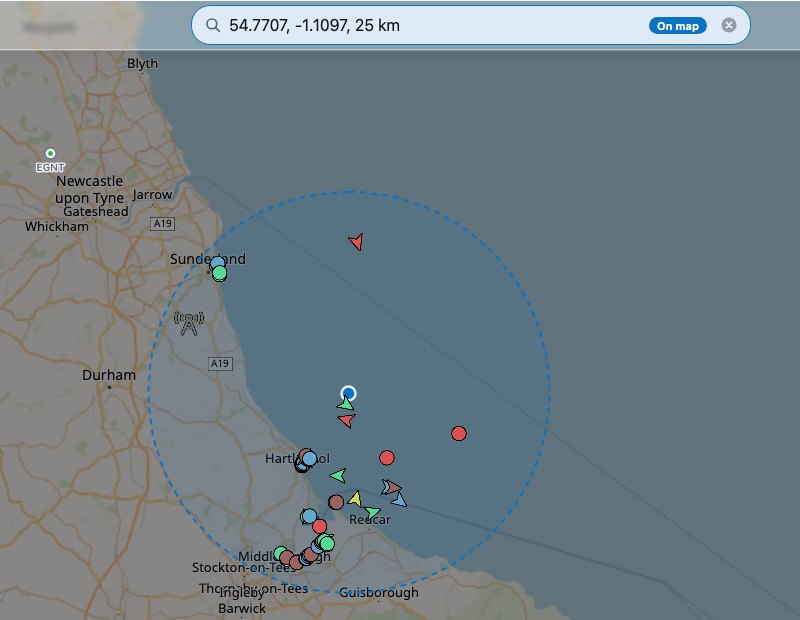Click the Gateshead town label

(95, 211)
